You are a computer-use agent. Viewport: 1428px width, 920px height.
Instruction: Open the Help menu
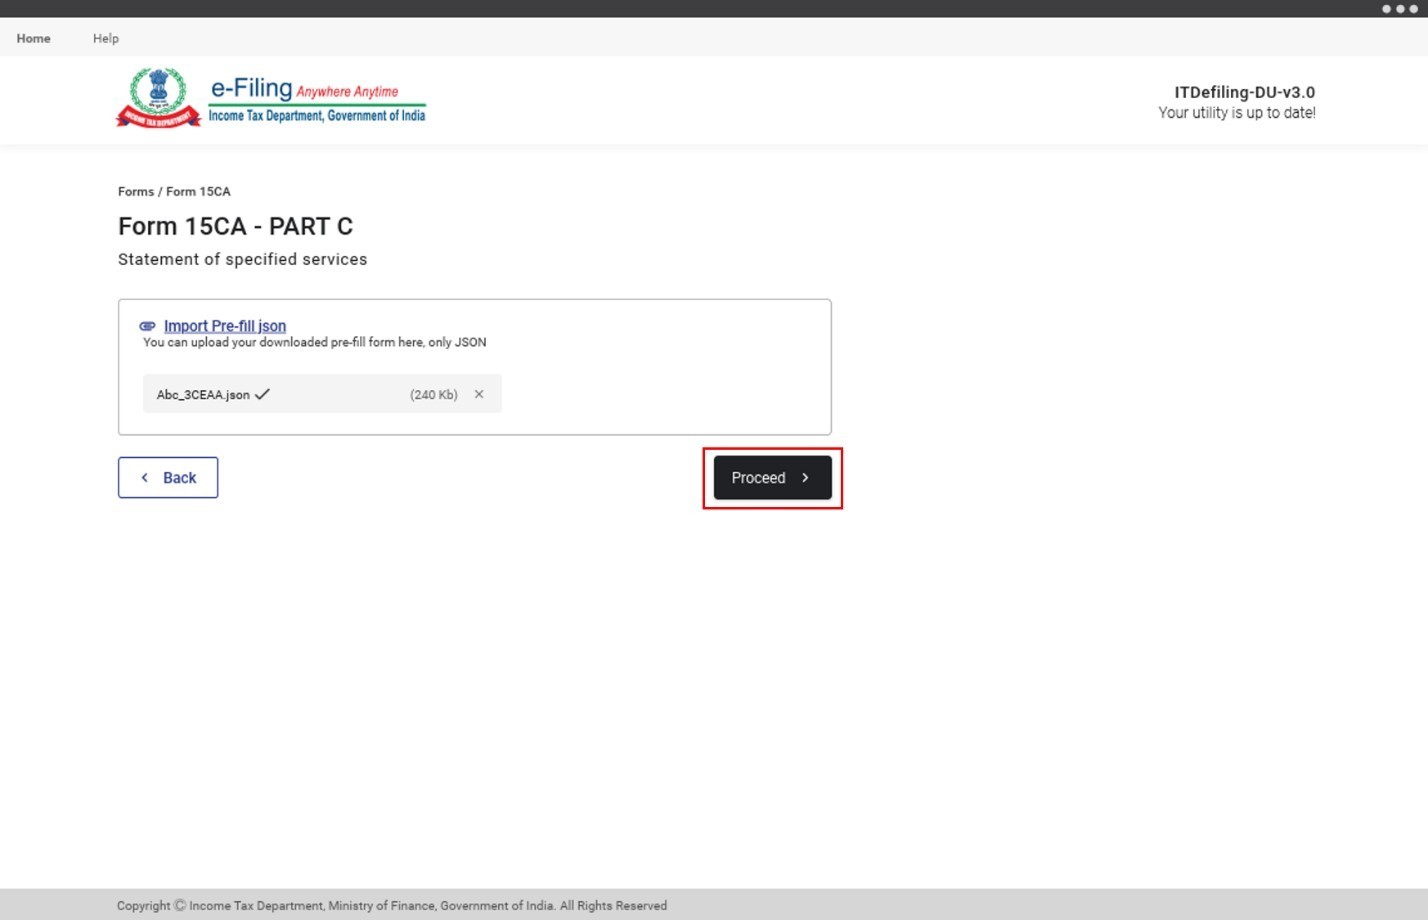point(105,38)
